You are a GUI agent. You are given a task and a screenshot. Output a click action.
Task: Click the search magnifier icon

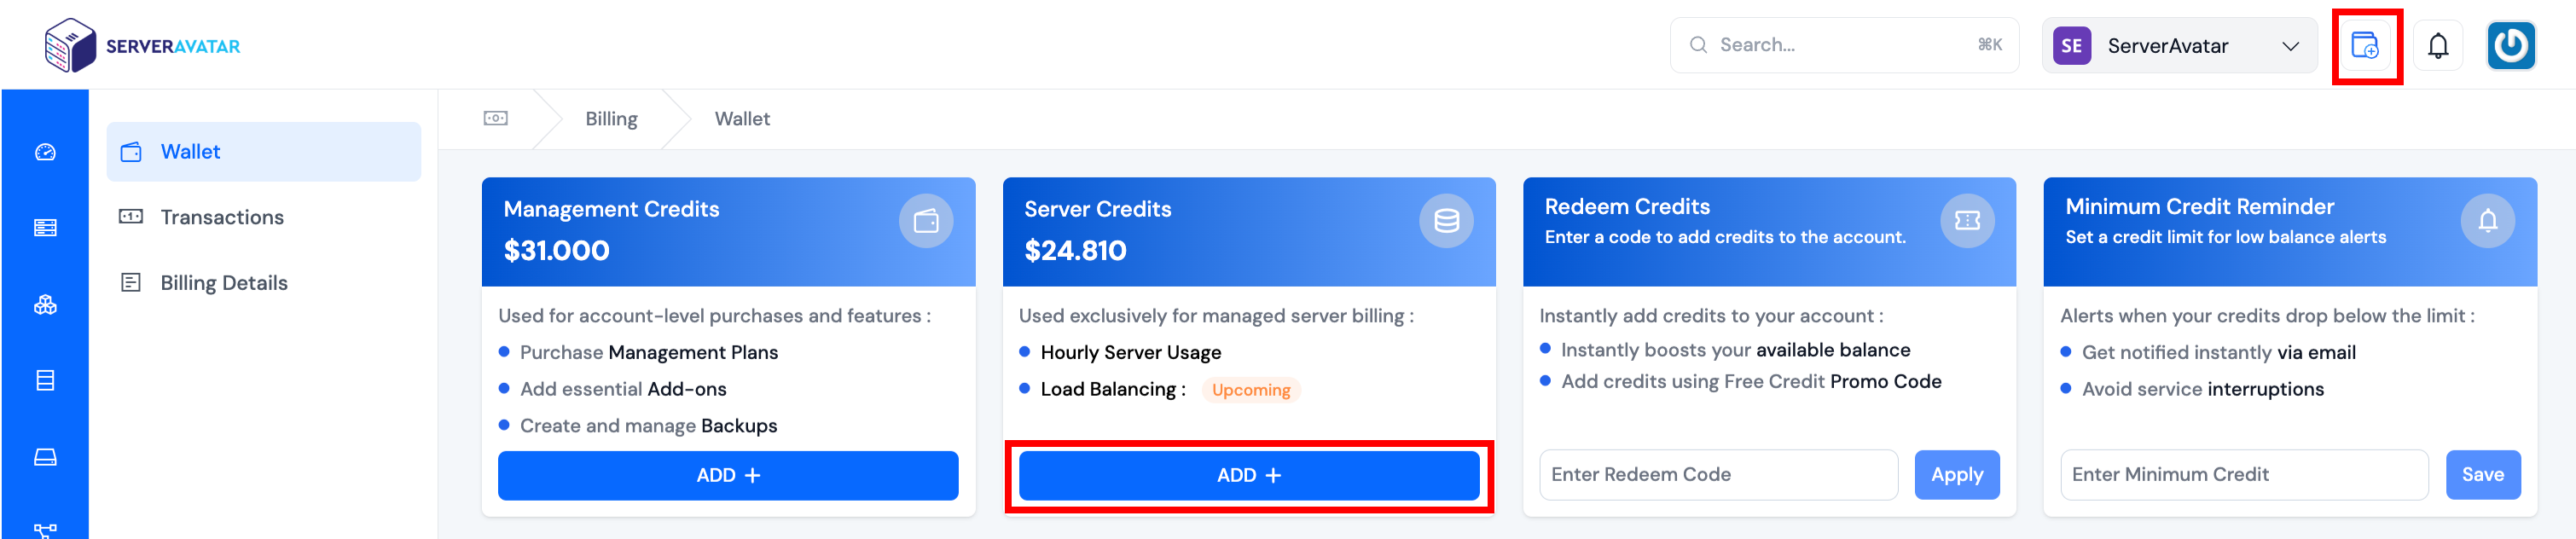(x=1698, y=45)
